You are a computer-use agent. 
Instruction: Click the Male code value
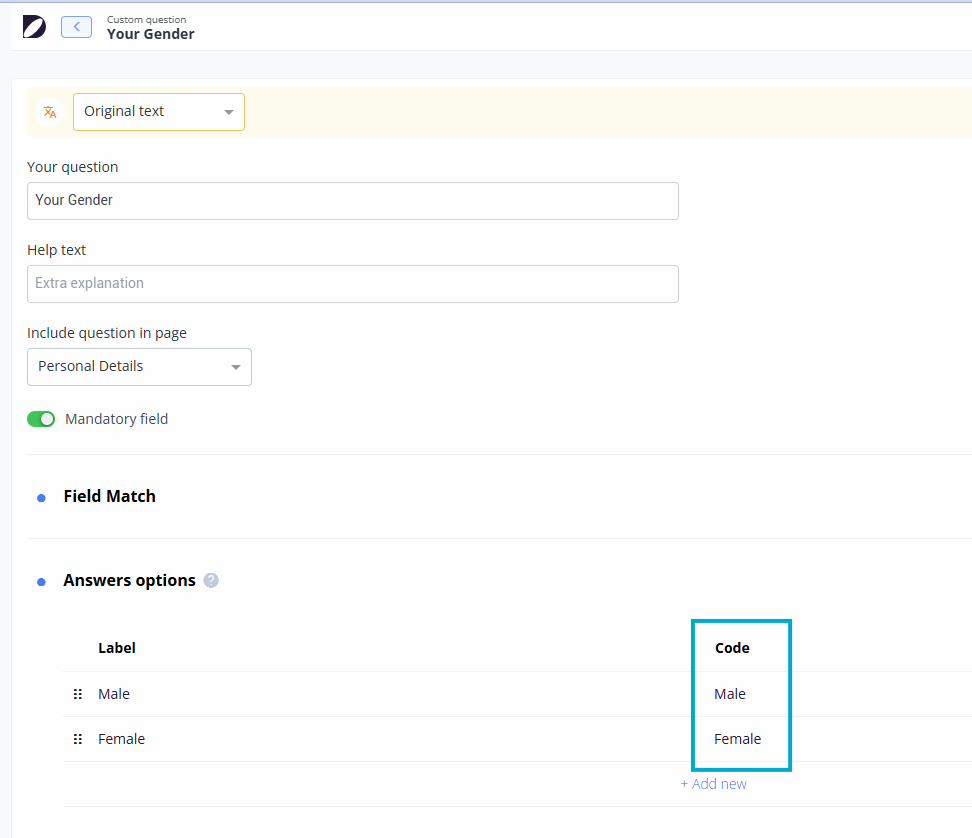[x=730, y=694]
